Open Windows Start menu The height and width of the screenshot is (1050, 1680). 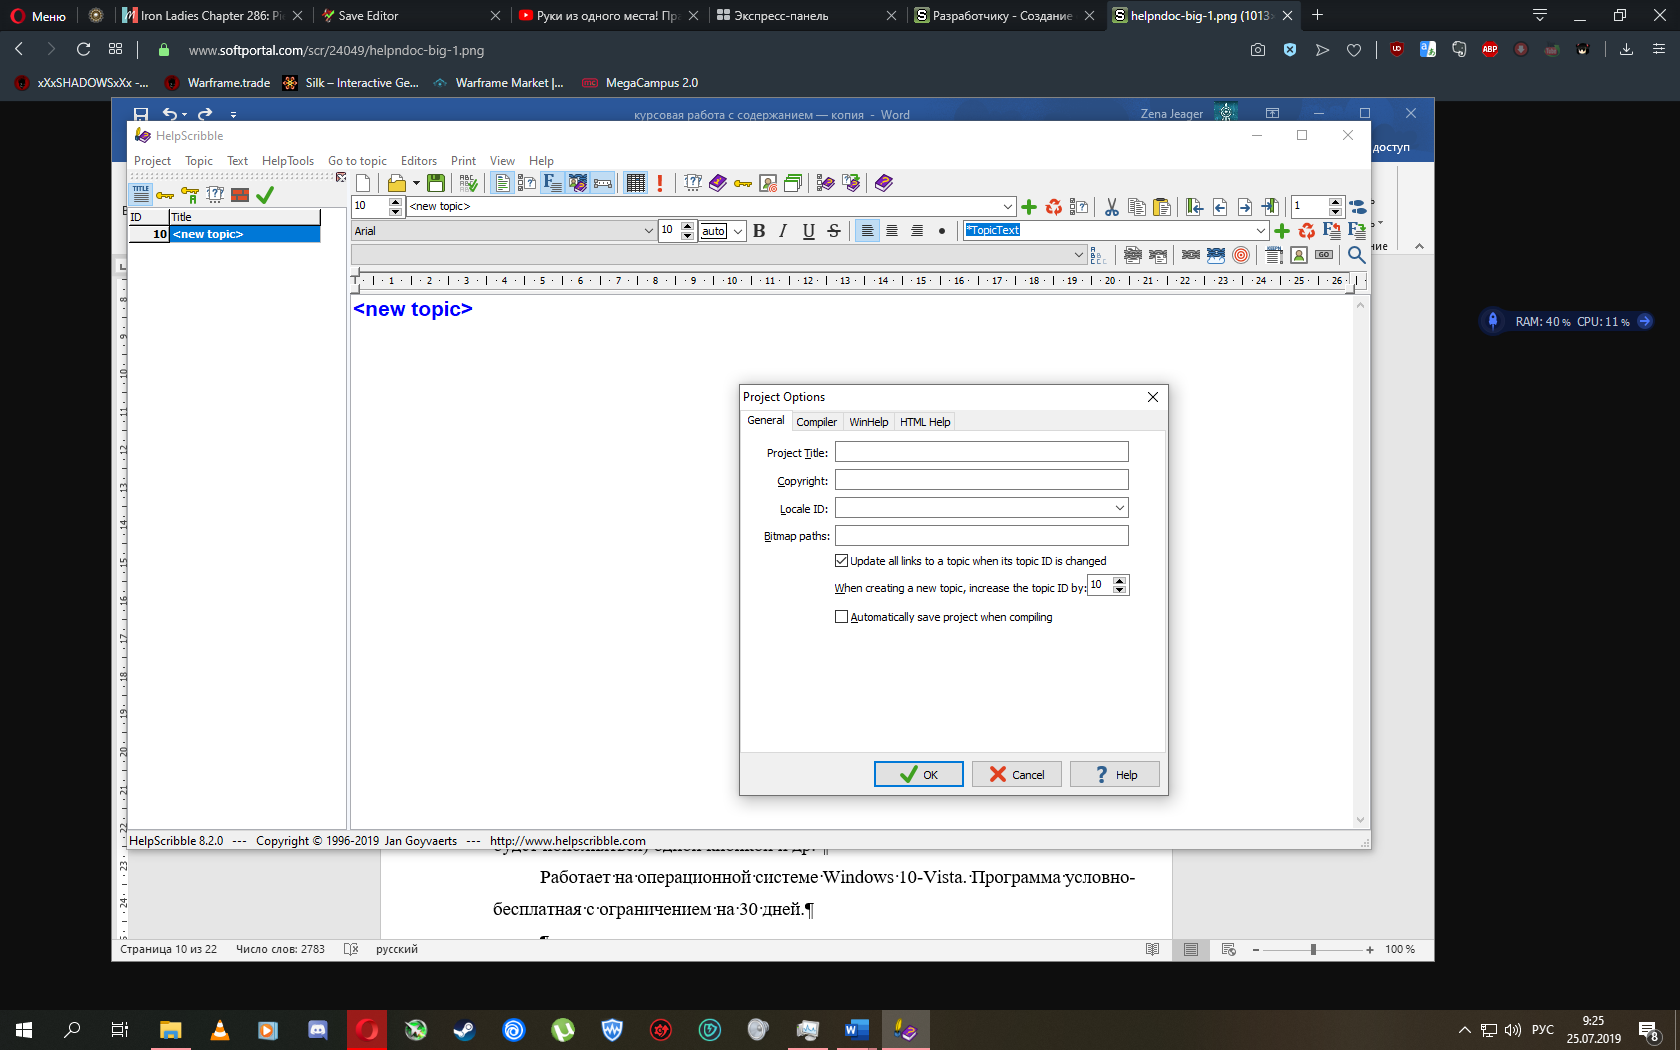(x=24, y=1030)
